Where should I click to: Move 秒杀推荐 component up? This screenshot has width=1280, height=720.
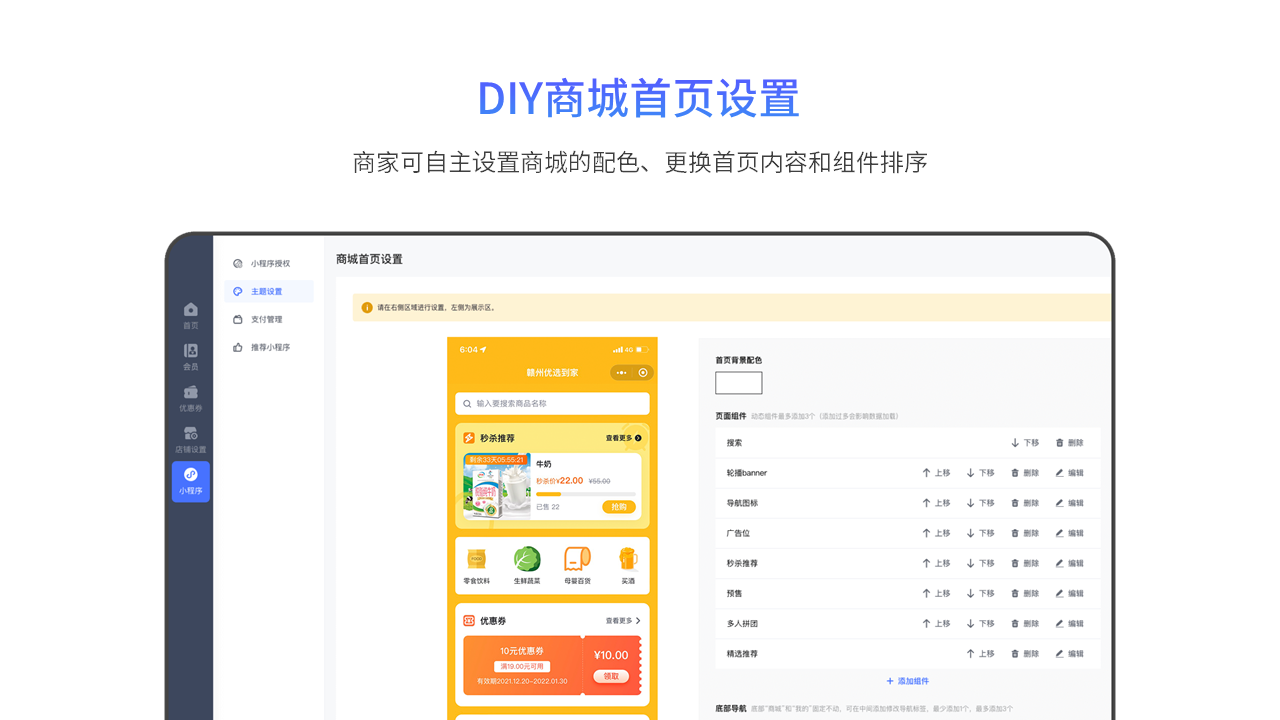(936, 563)
